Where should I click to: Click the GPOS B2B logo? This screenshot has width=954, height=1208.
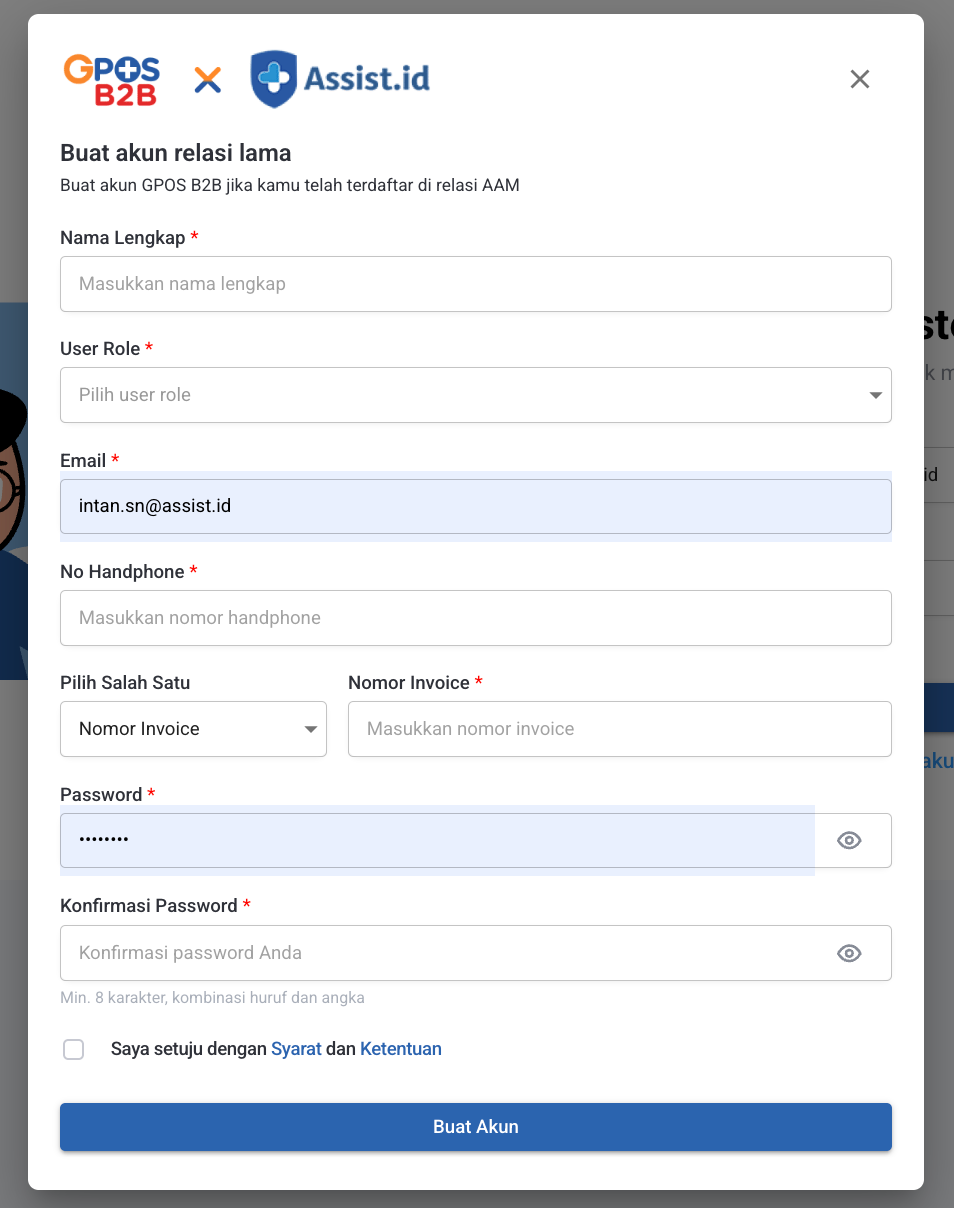coord(112,80)
